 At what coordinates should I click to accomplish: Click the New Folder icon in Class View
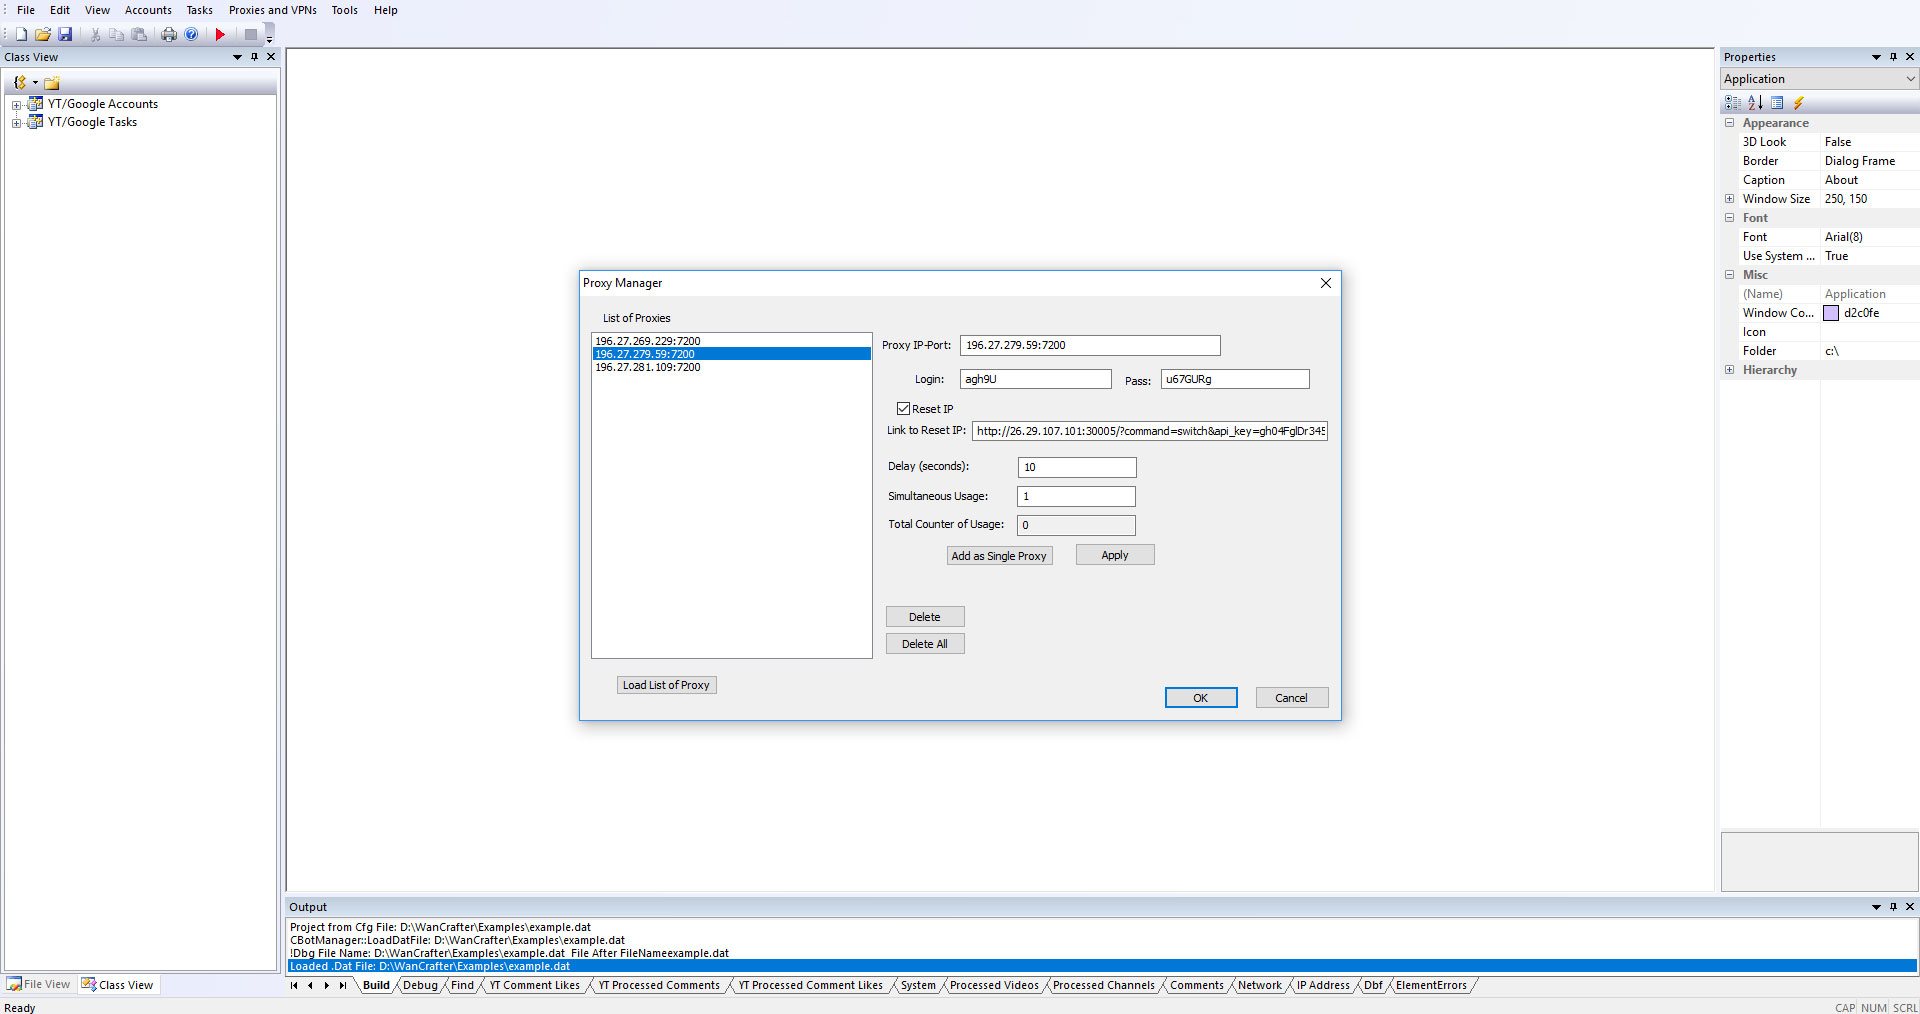52,83
